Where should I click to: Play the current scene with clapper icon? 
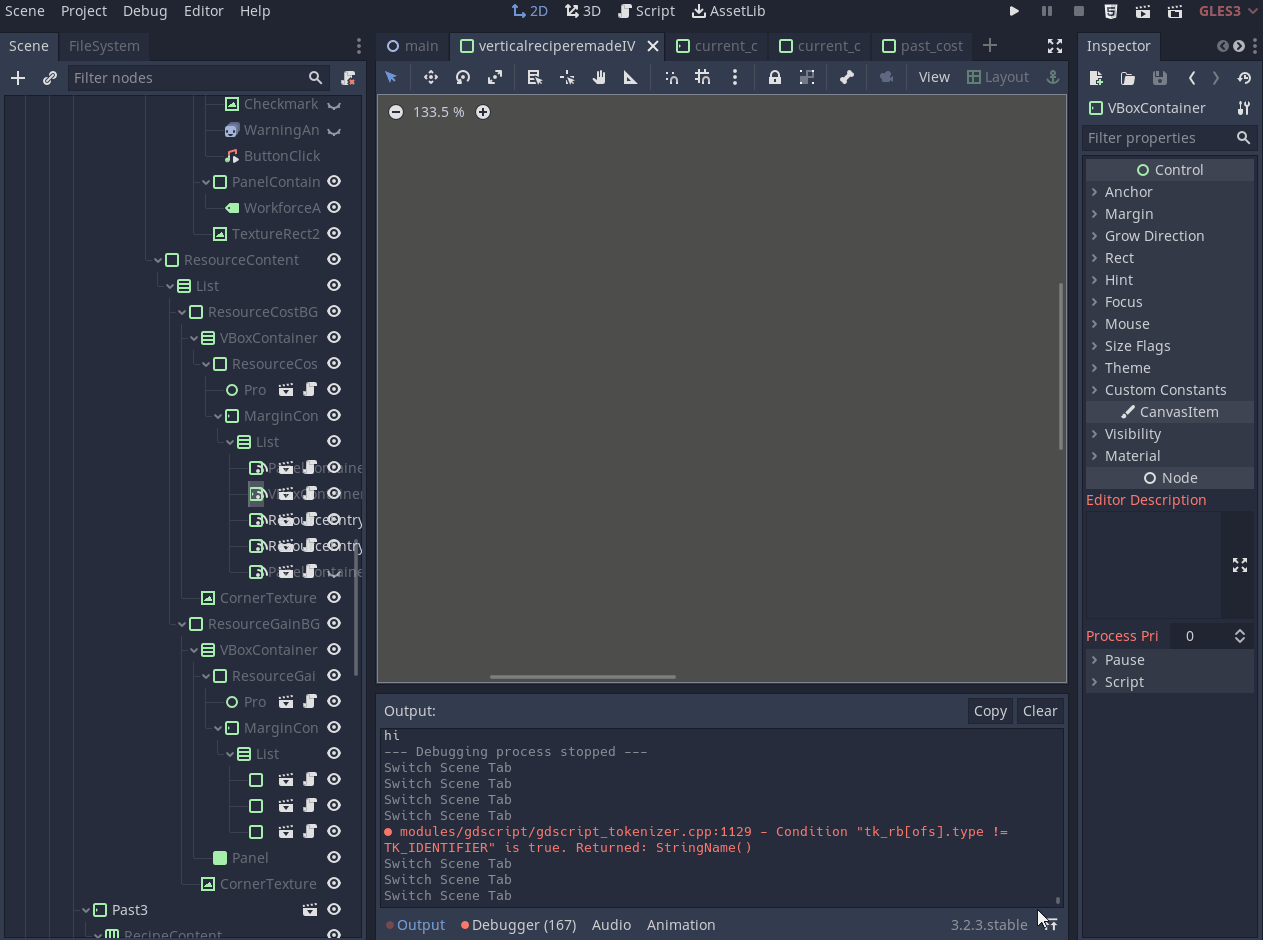1143,11
